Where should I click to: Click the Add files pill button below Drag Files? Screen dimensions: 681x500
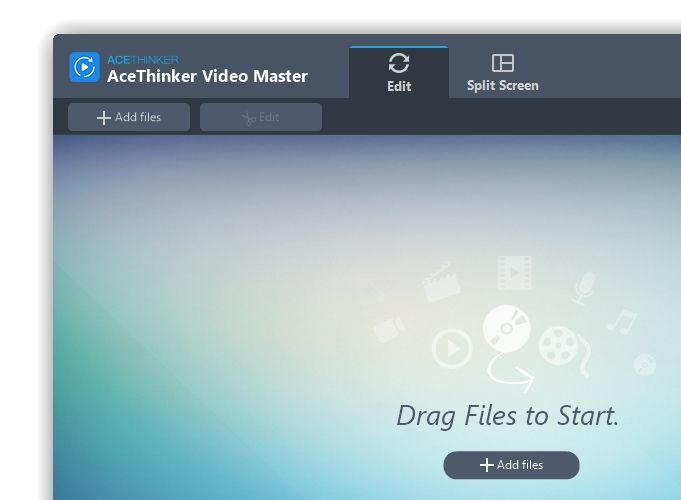coord(511,465)
